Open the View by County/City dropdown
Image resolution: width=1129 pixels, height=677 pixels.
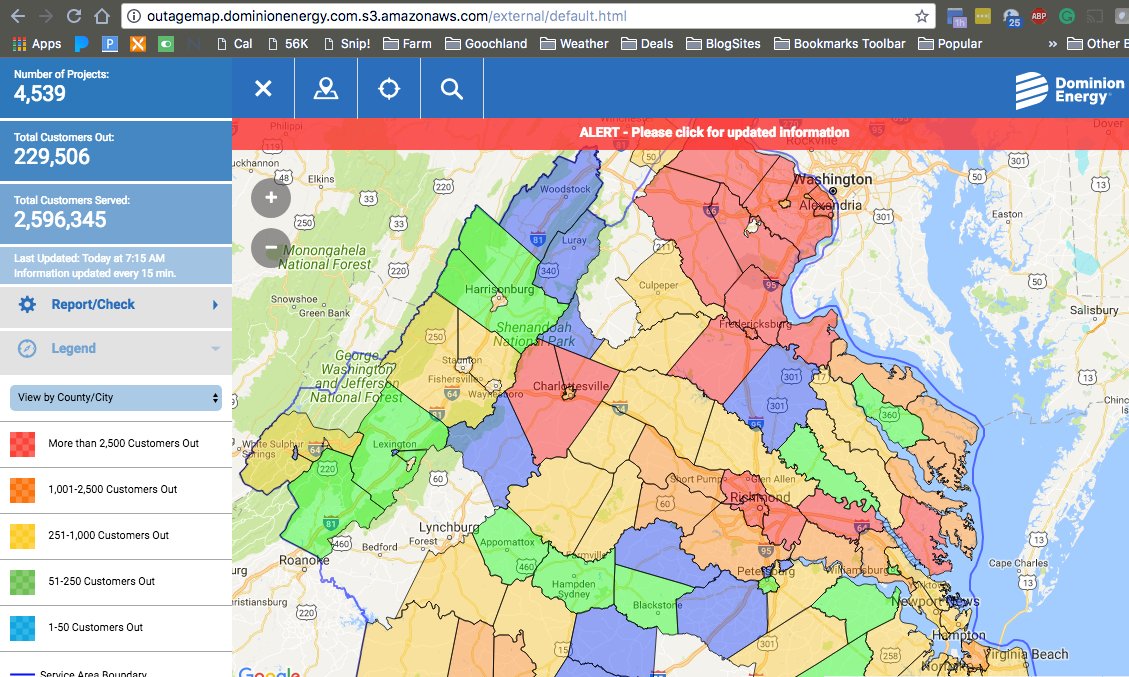(x=115, y=397)
